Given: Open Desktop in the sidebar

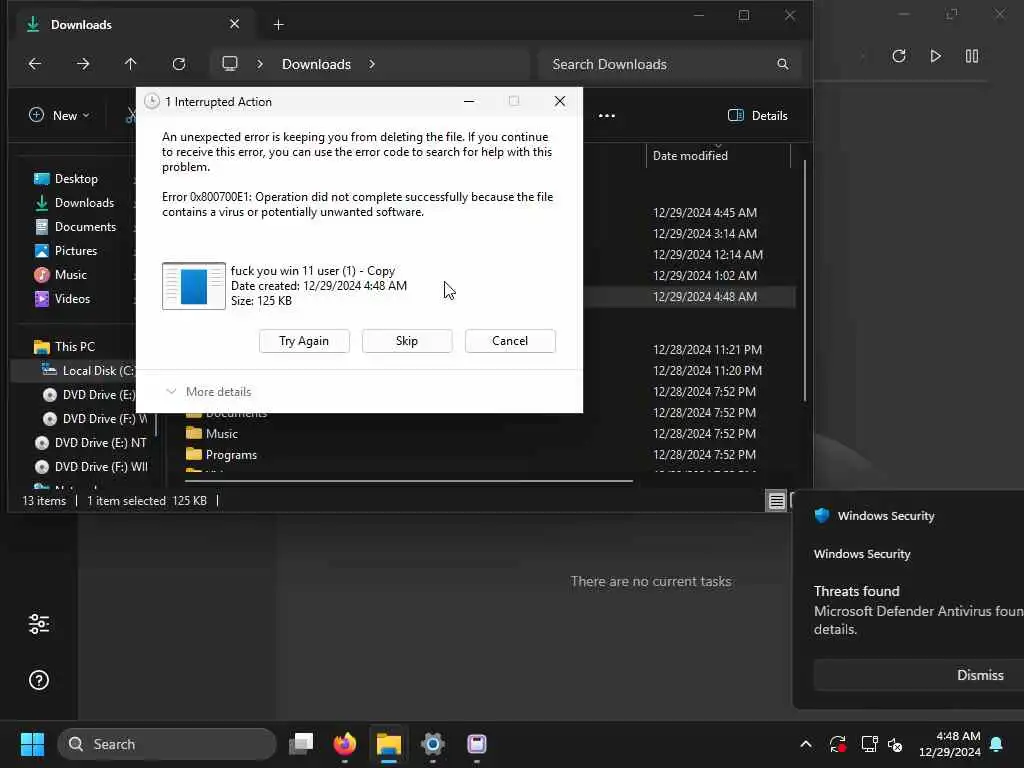Looking at the screenshot, I should tap(76, 179).
